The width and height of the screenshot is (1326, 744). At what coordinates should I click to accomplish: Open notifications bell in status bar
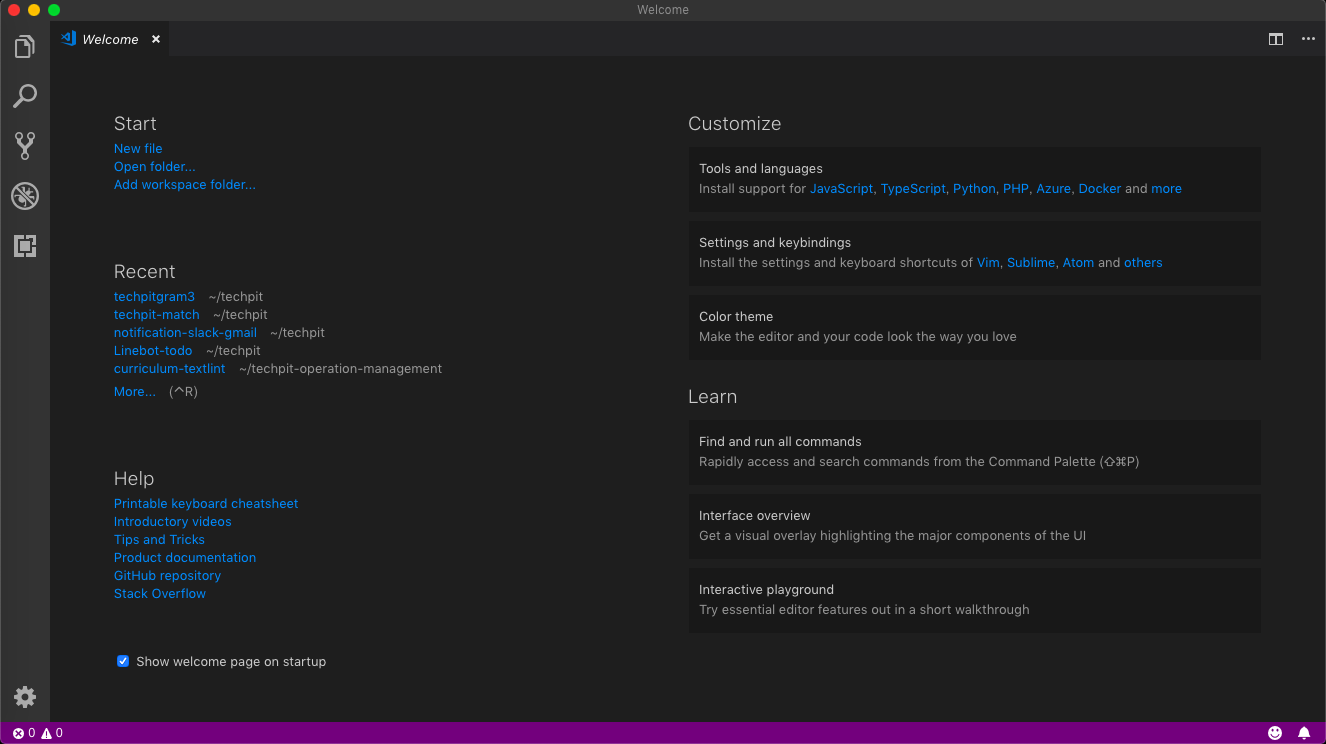tap(1304, 733)
